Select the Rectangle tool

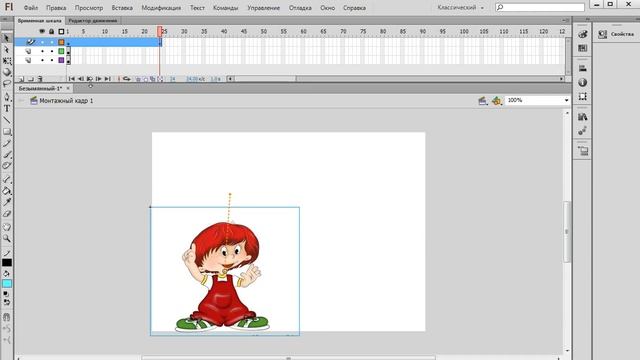tap(7, 132)
